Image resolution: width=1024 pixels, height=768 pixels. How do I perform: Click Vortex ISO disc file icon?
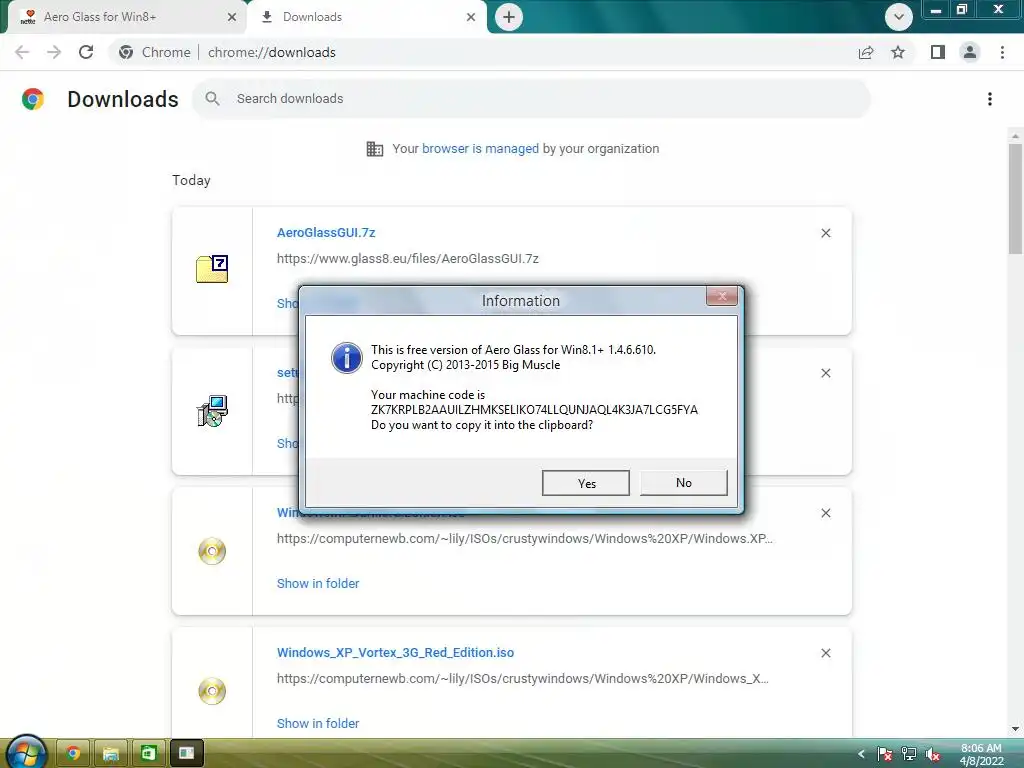(x=212, y=691)
